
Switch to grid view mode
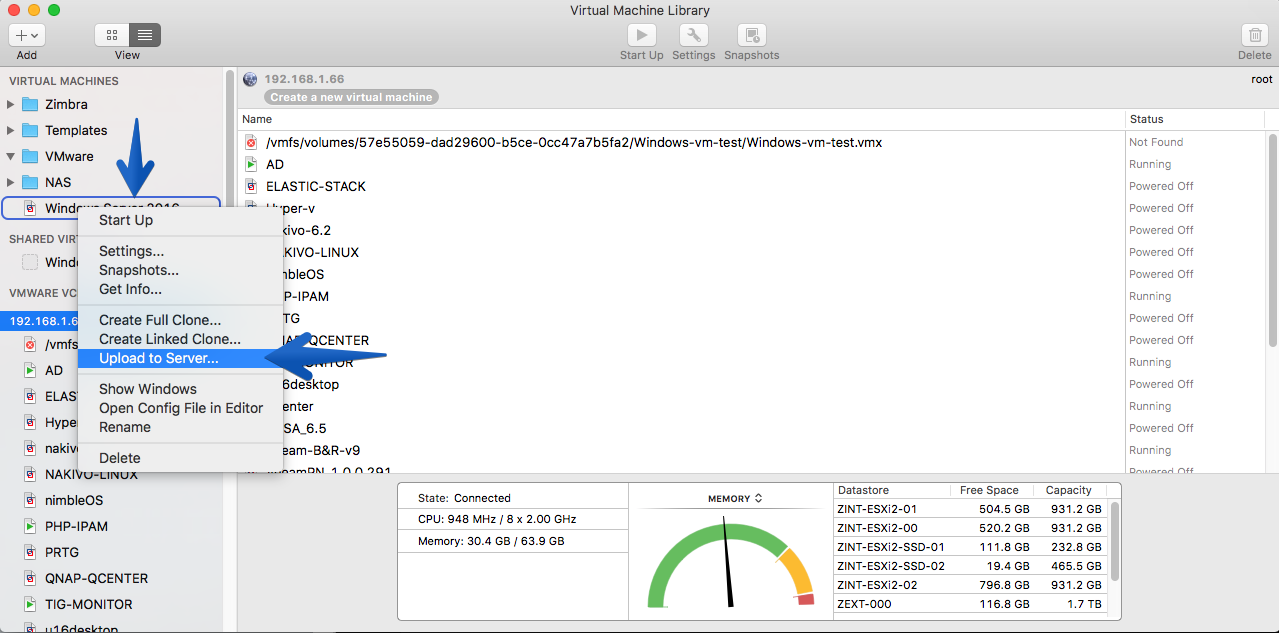point(111,35)
